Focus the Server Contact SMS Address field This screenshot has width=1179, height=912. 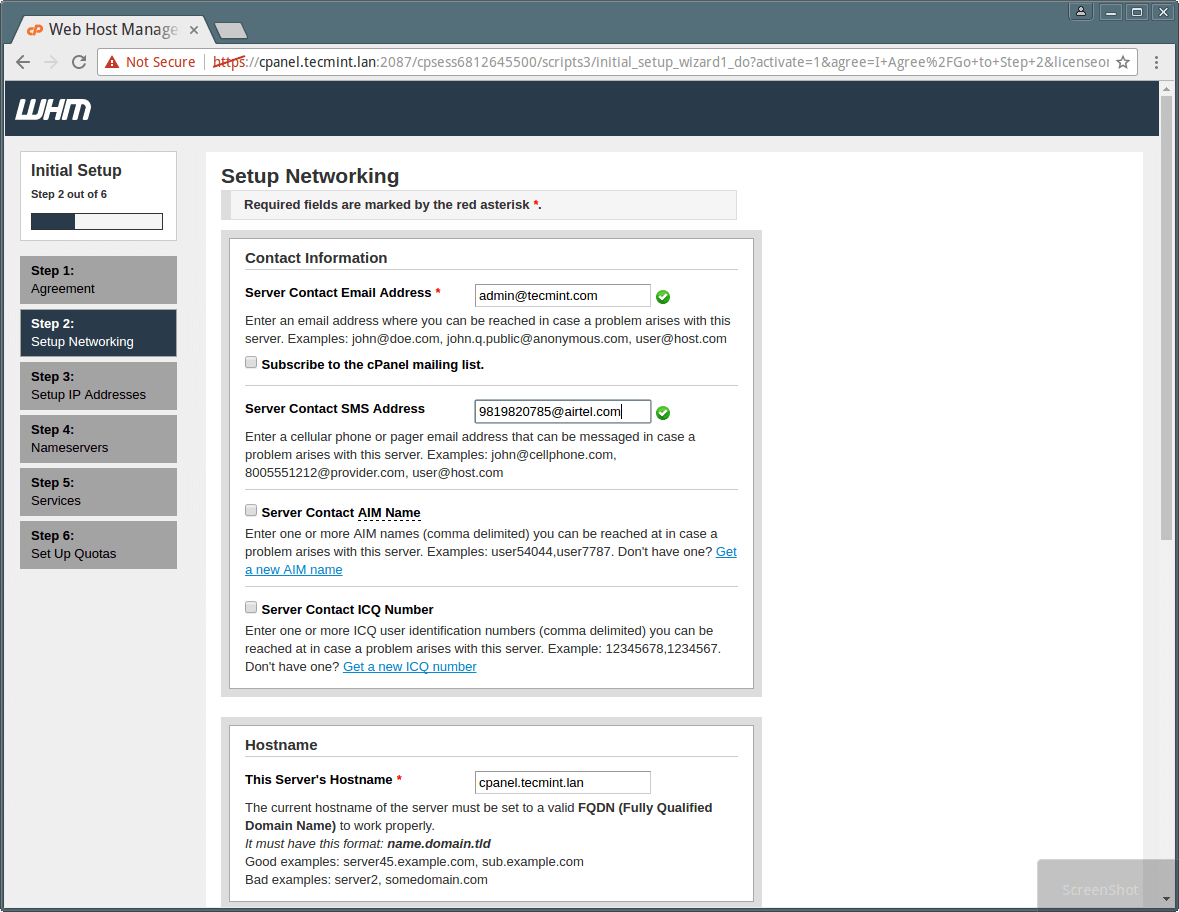562,411
